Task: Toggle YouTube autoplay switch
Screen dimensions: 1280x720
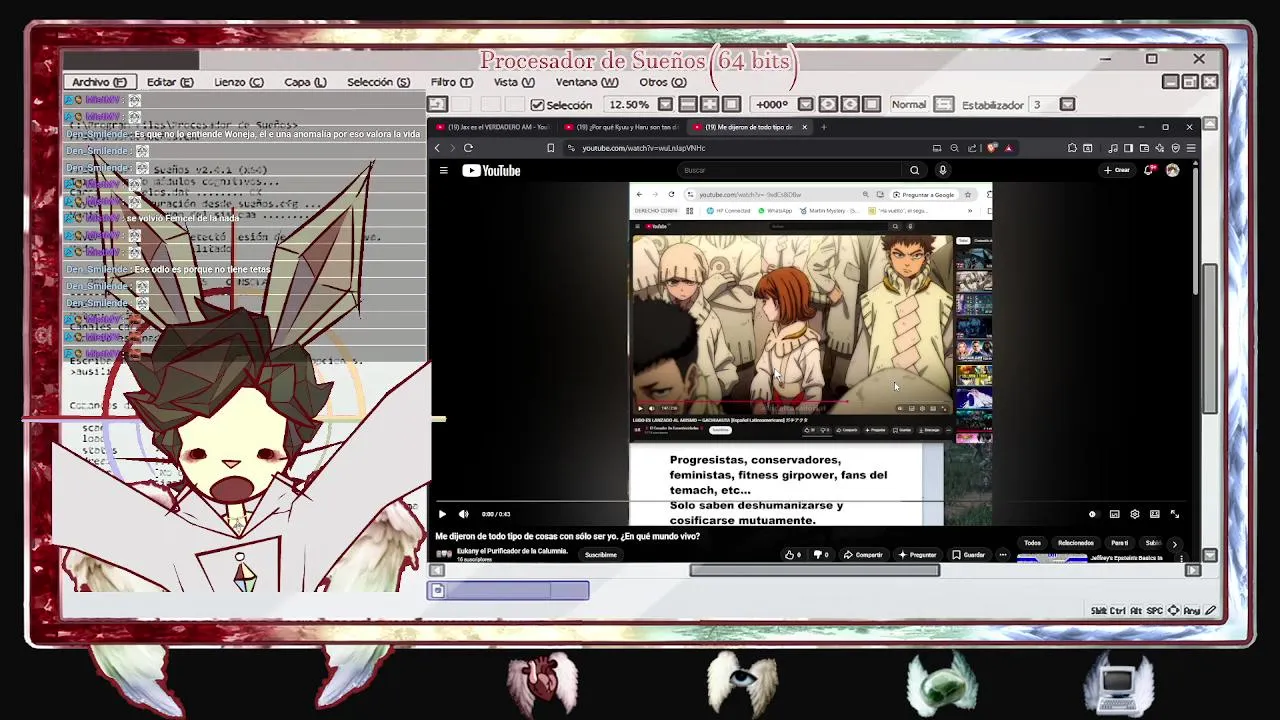Action: tap(1092, 514)
